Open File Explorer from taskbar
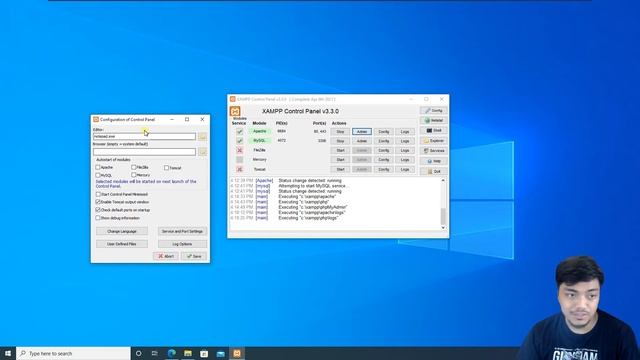The image size is (640, 360). tap(188, 353)
